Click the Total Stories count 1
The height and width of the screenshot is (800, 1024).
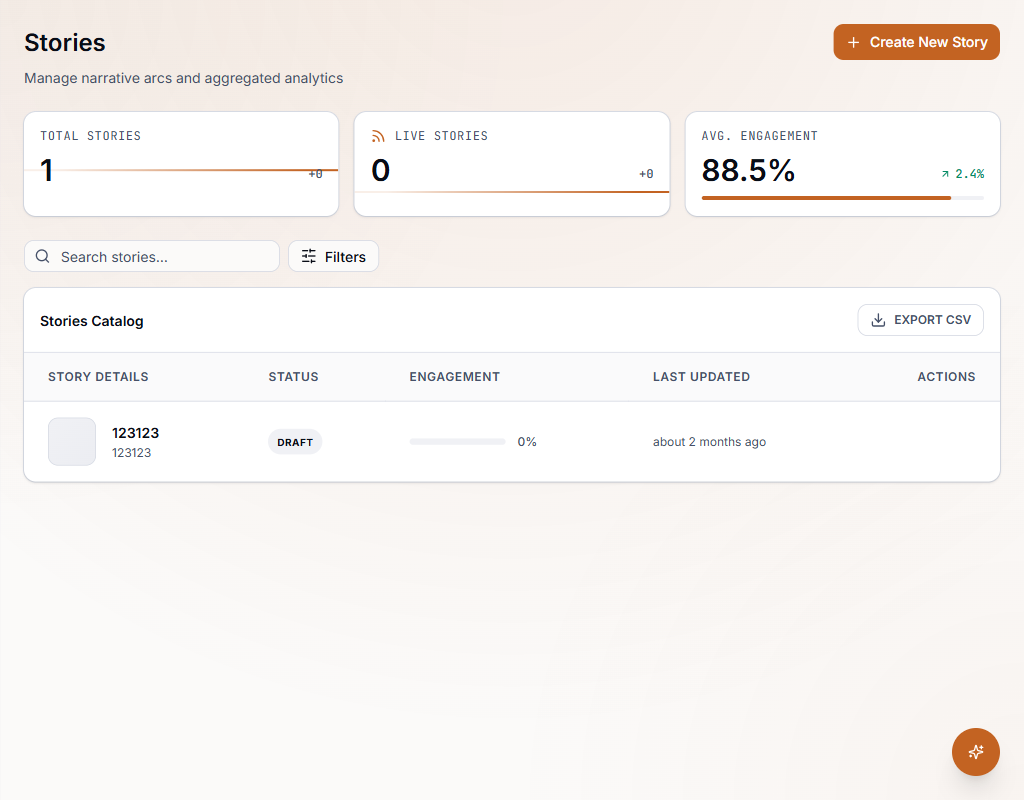(x=46, y=170)
